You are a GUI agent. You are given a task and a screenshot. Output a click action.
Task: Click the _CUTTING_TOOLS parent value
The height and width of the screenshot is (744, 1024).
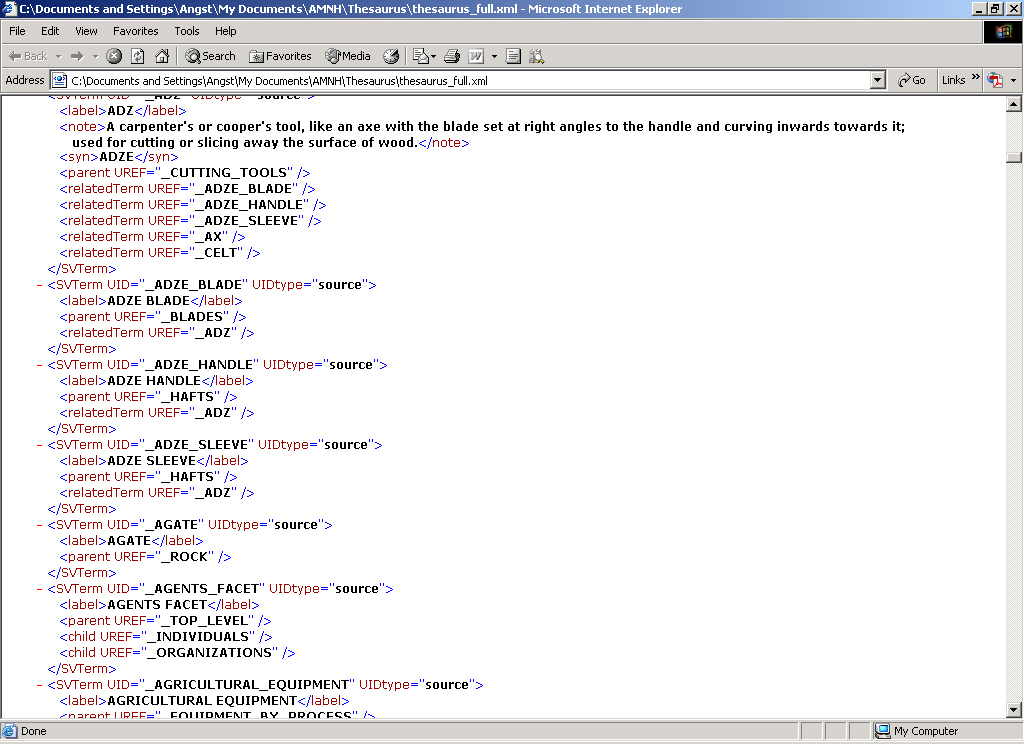(225, 172)
